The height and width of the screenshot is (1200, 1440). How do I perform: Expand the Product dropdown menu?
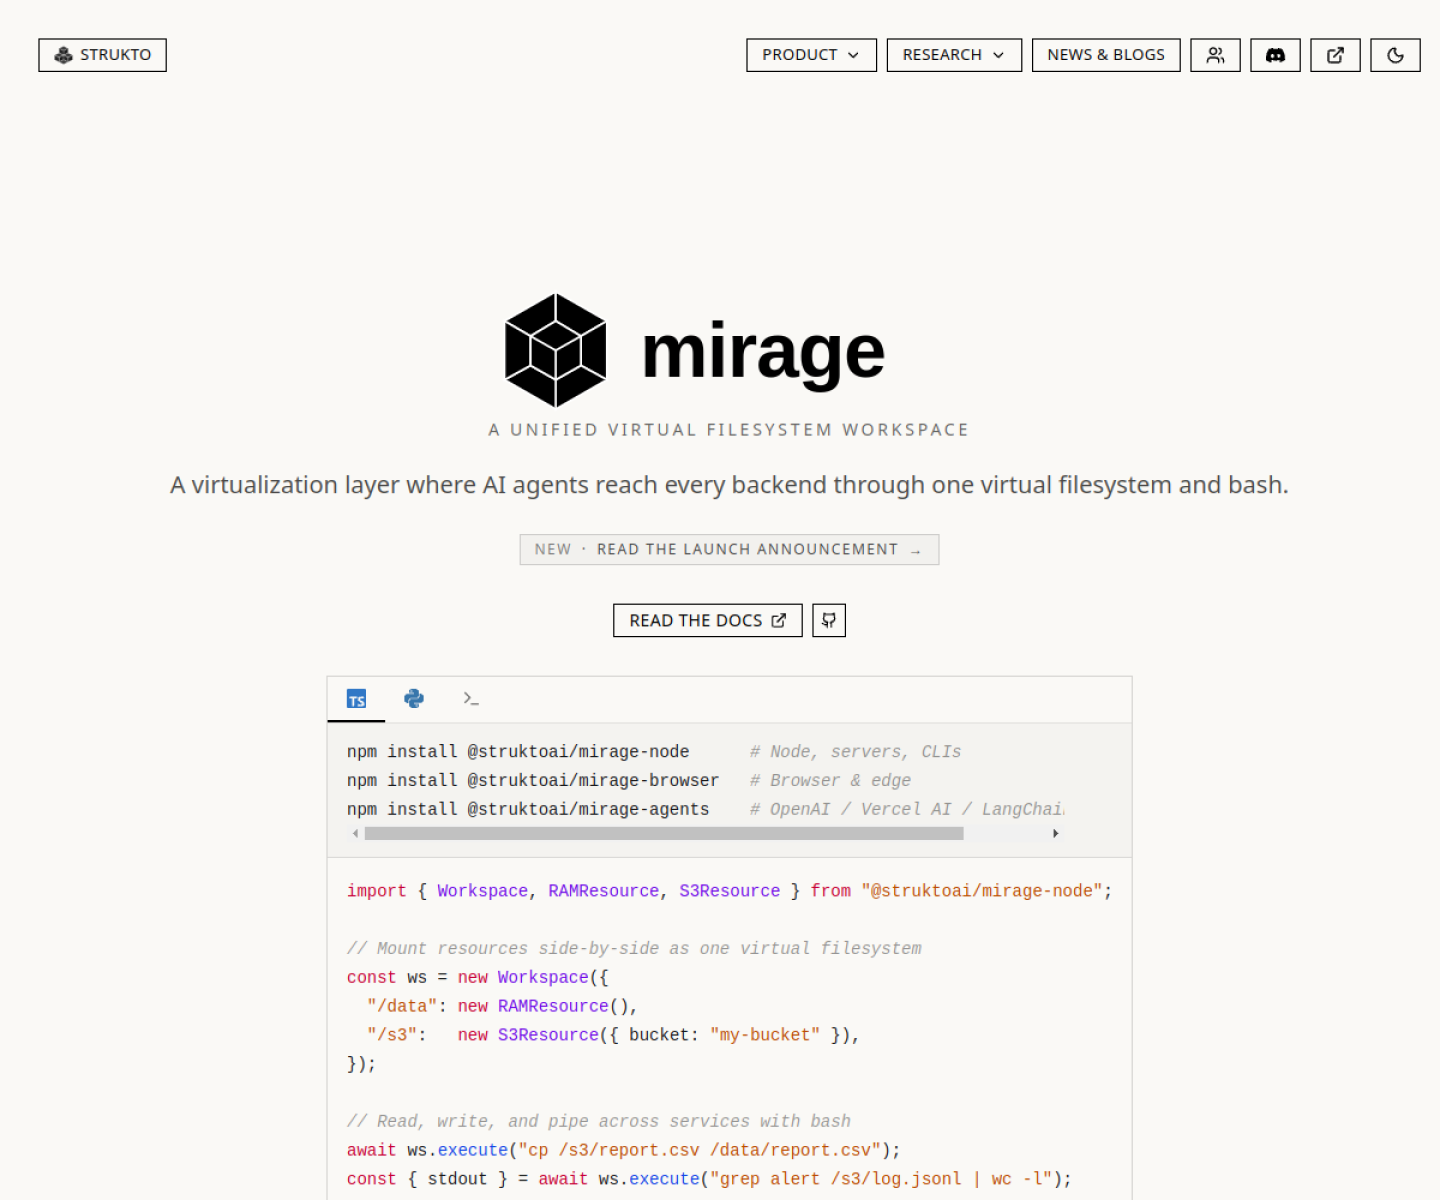tap(811, 55)
